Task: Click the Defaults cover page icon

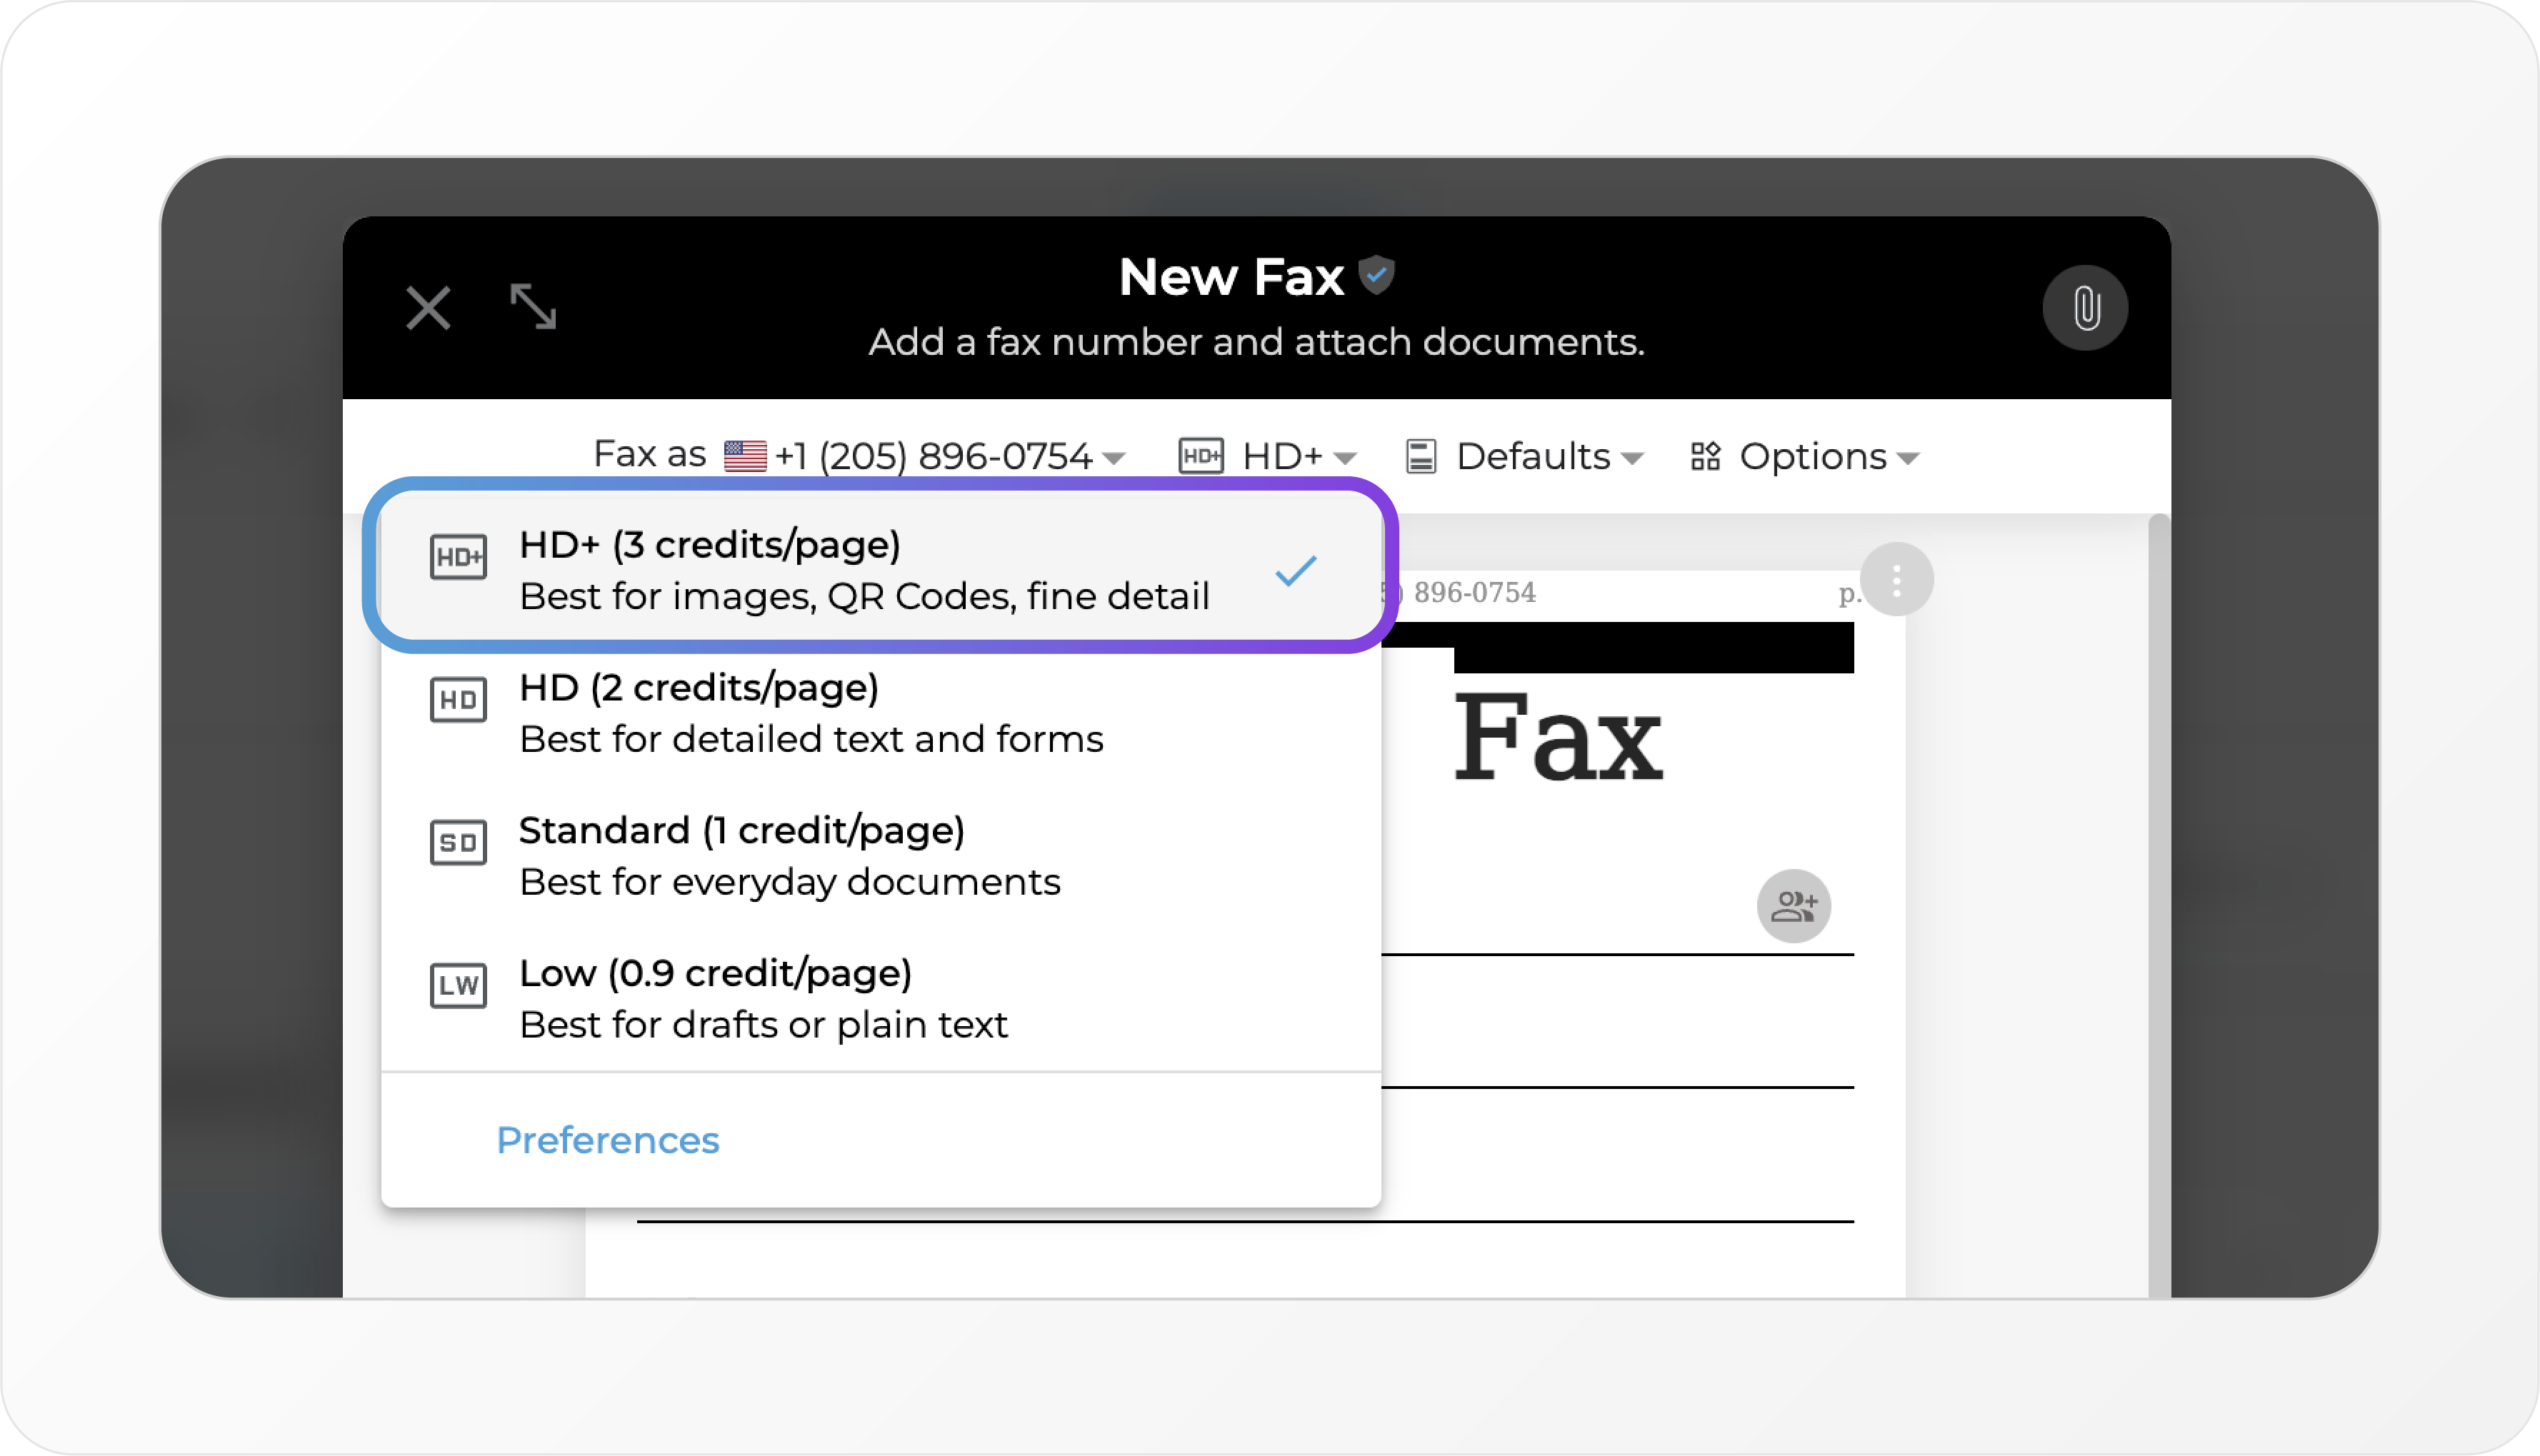Action: (1420, 457)
